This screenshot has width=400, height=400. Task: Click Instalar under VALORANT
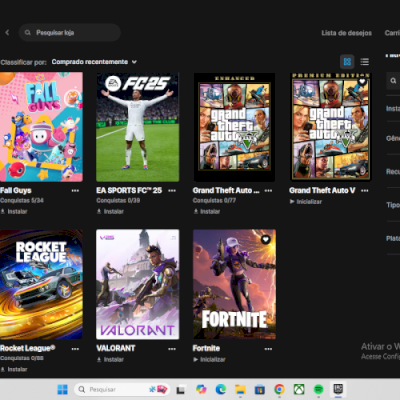point(110,360)
